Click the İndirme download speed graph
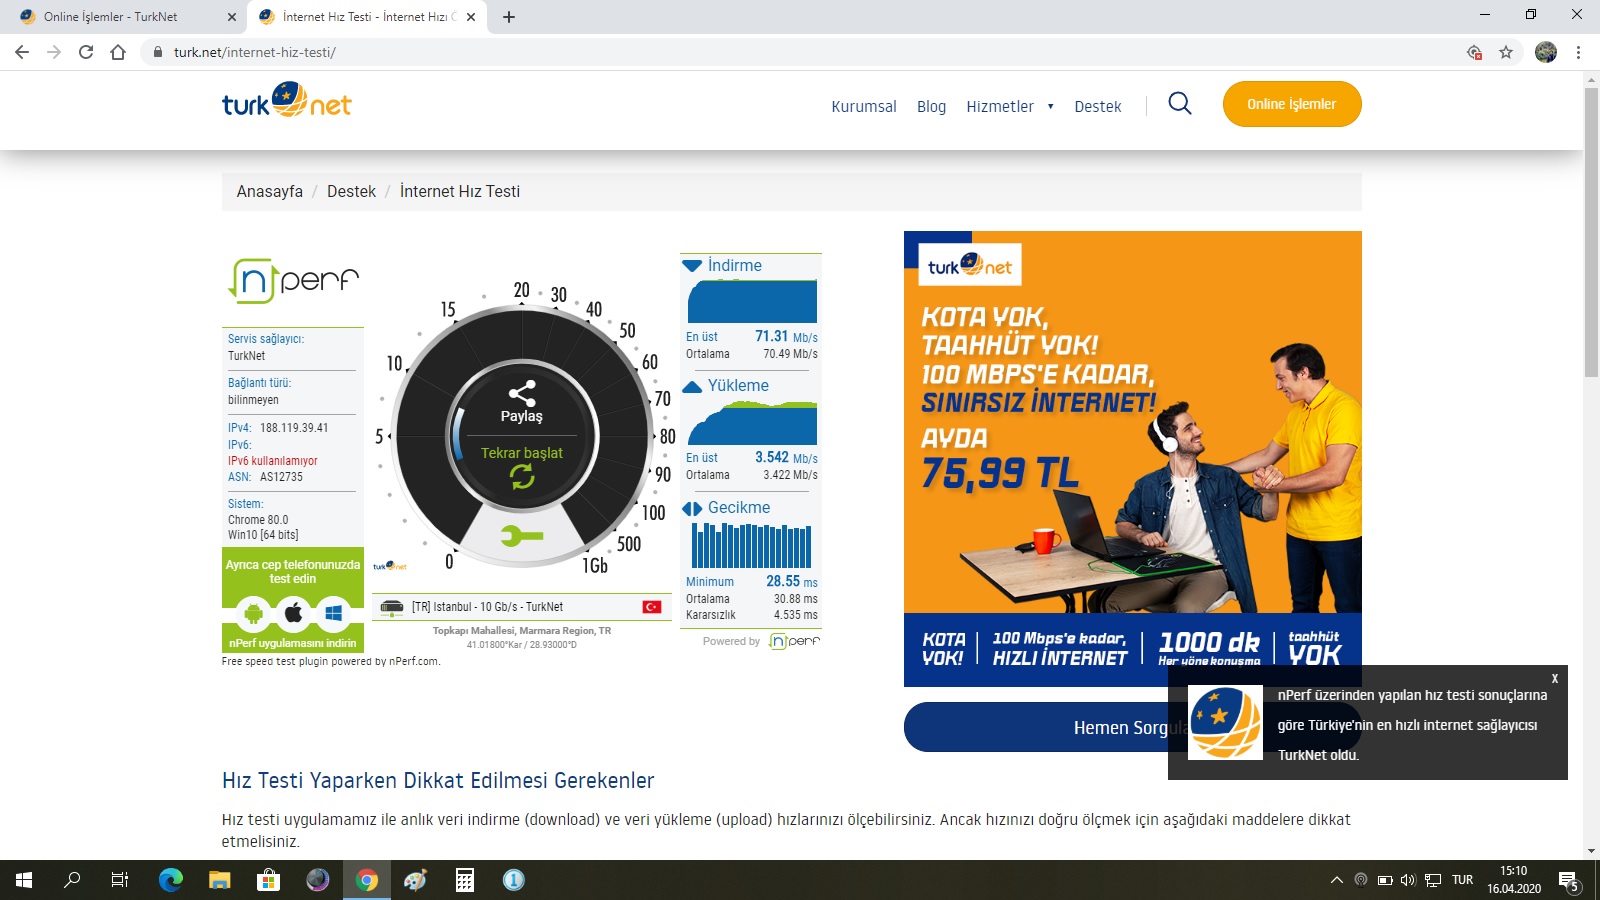 pos(752,302)
